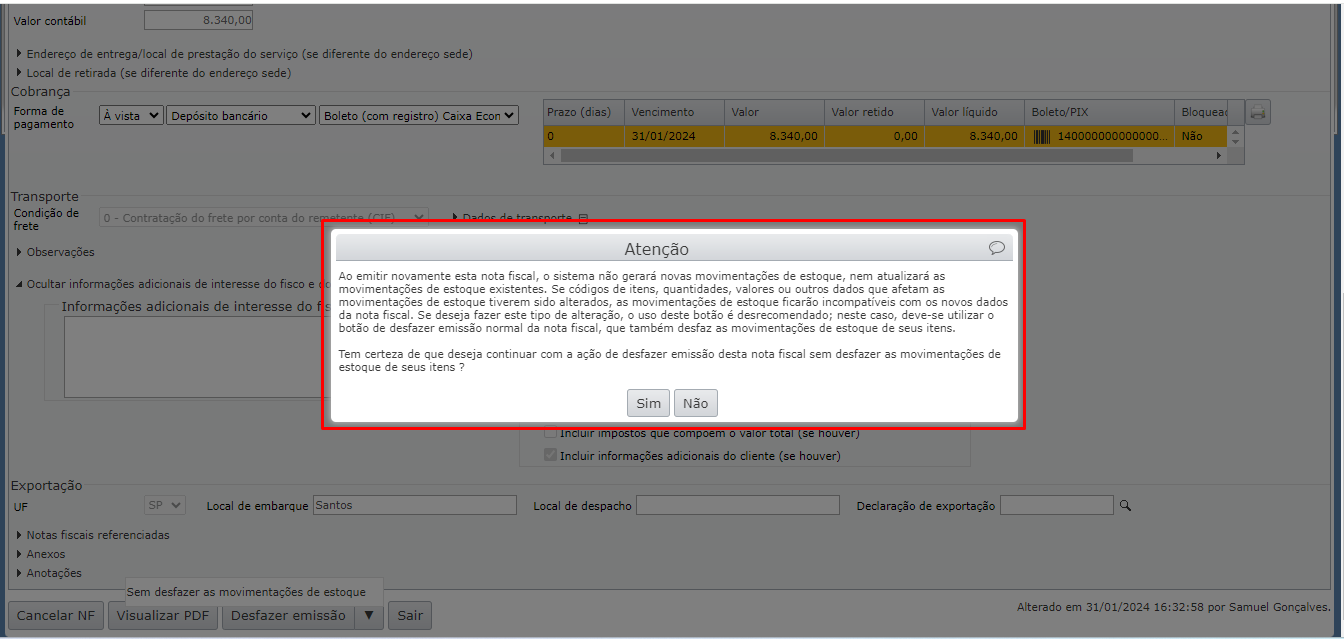The width and height of the screenshot is (1344, 639).
Task: Open search magnifier for Declaração de exportação
Action: pyautogui.click(x=1125, y=506)
